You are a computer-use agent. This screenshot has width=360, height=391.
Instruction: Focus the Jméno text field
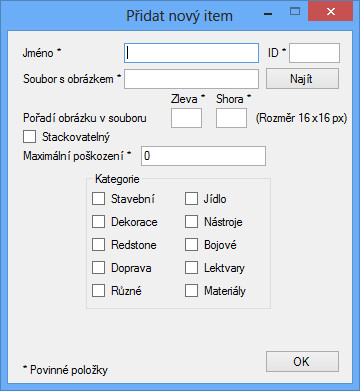(x=191, y=53)
